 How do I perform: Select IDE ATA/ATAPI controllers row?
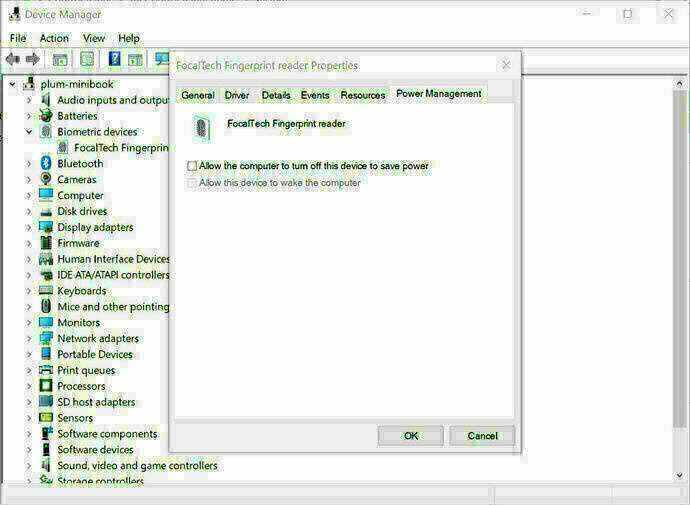click(x=114, y=275)
